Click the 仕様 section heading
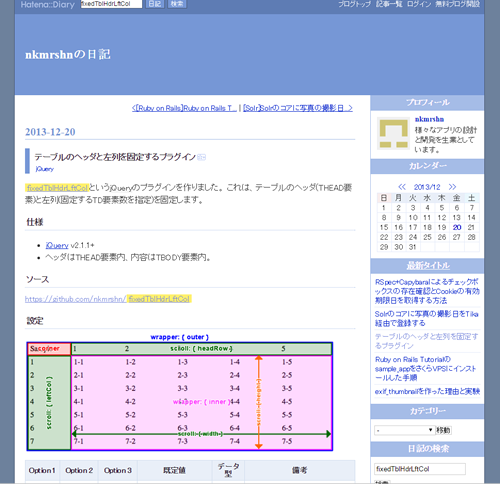Viewport: 500px width, 484px height. 35,222
